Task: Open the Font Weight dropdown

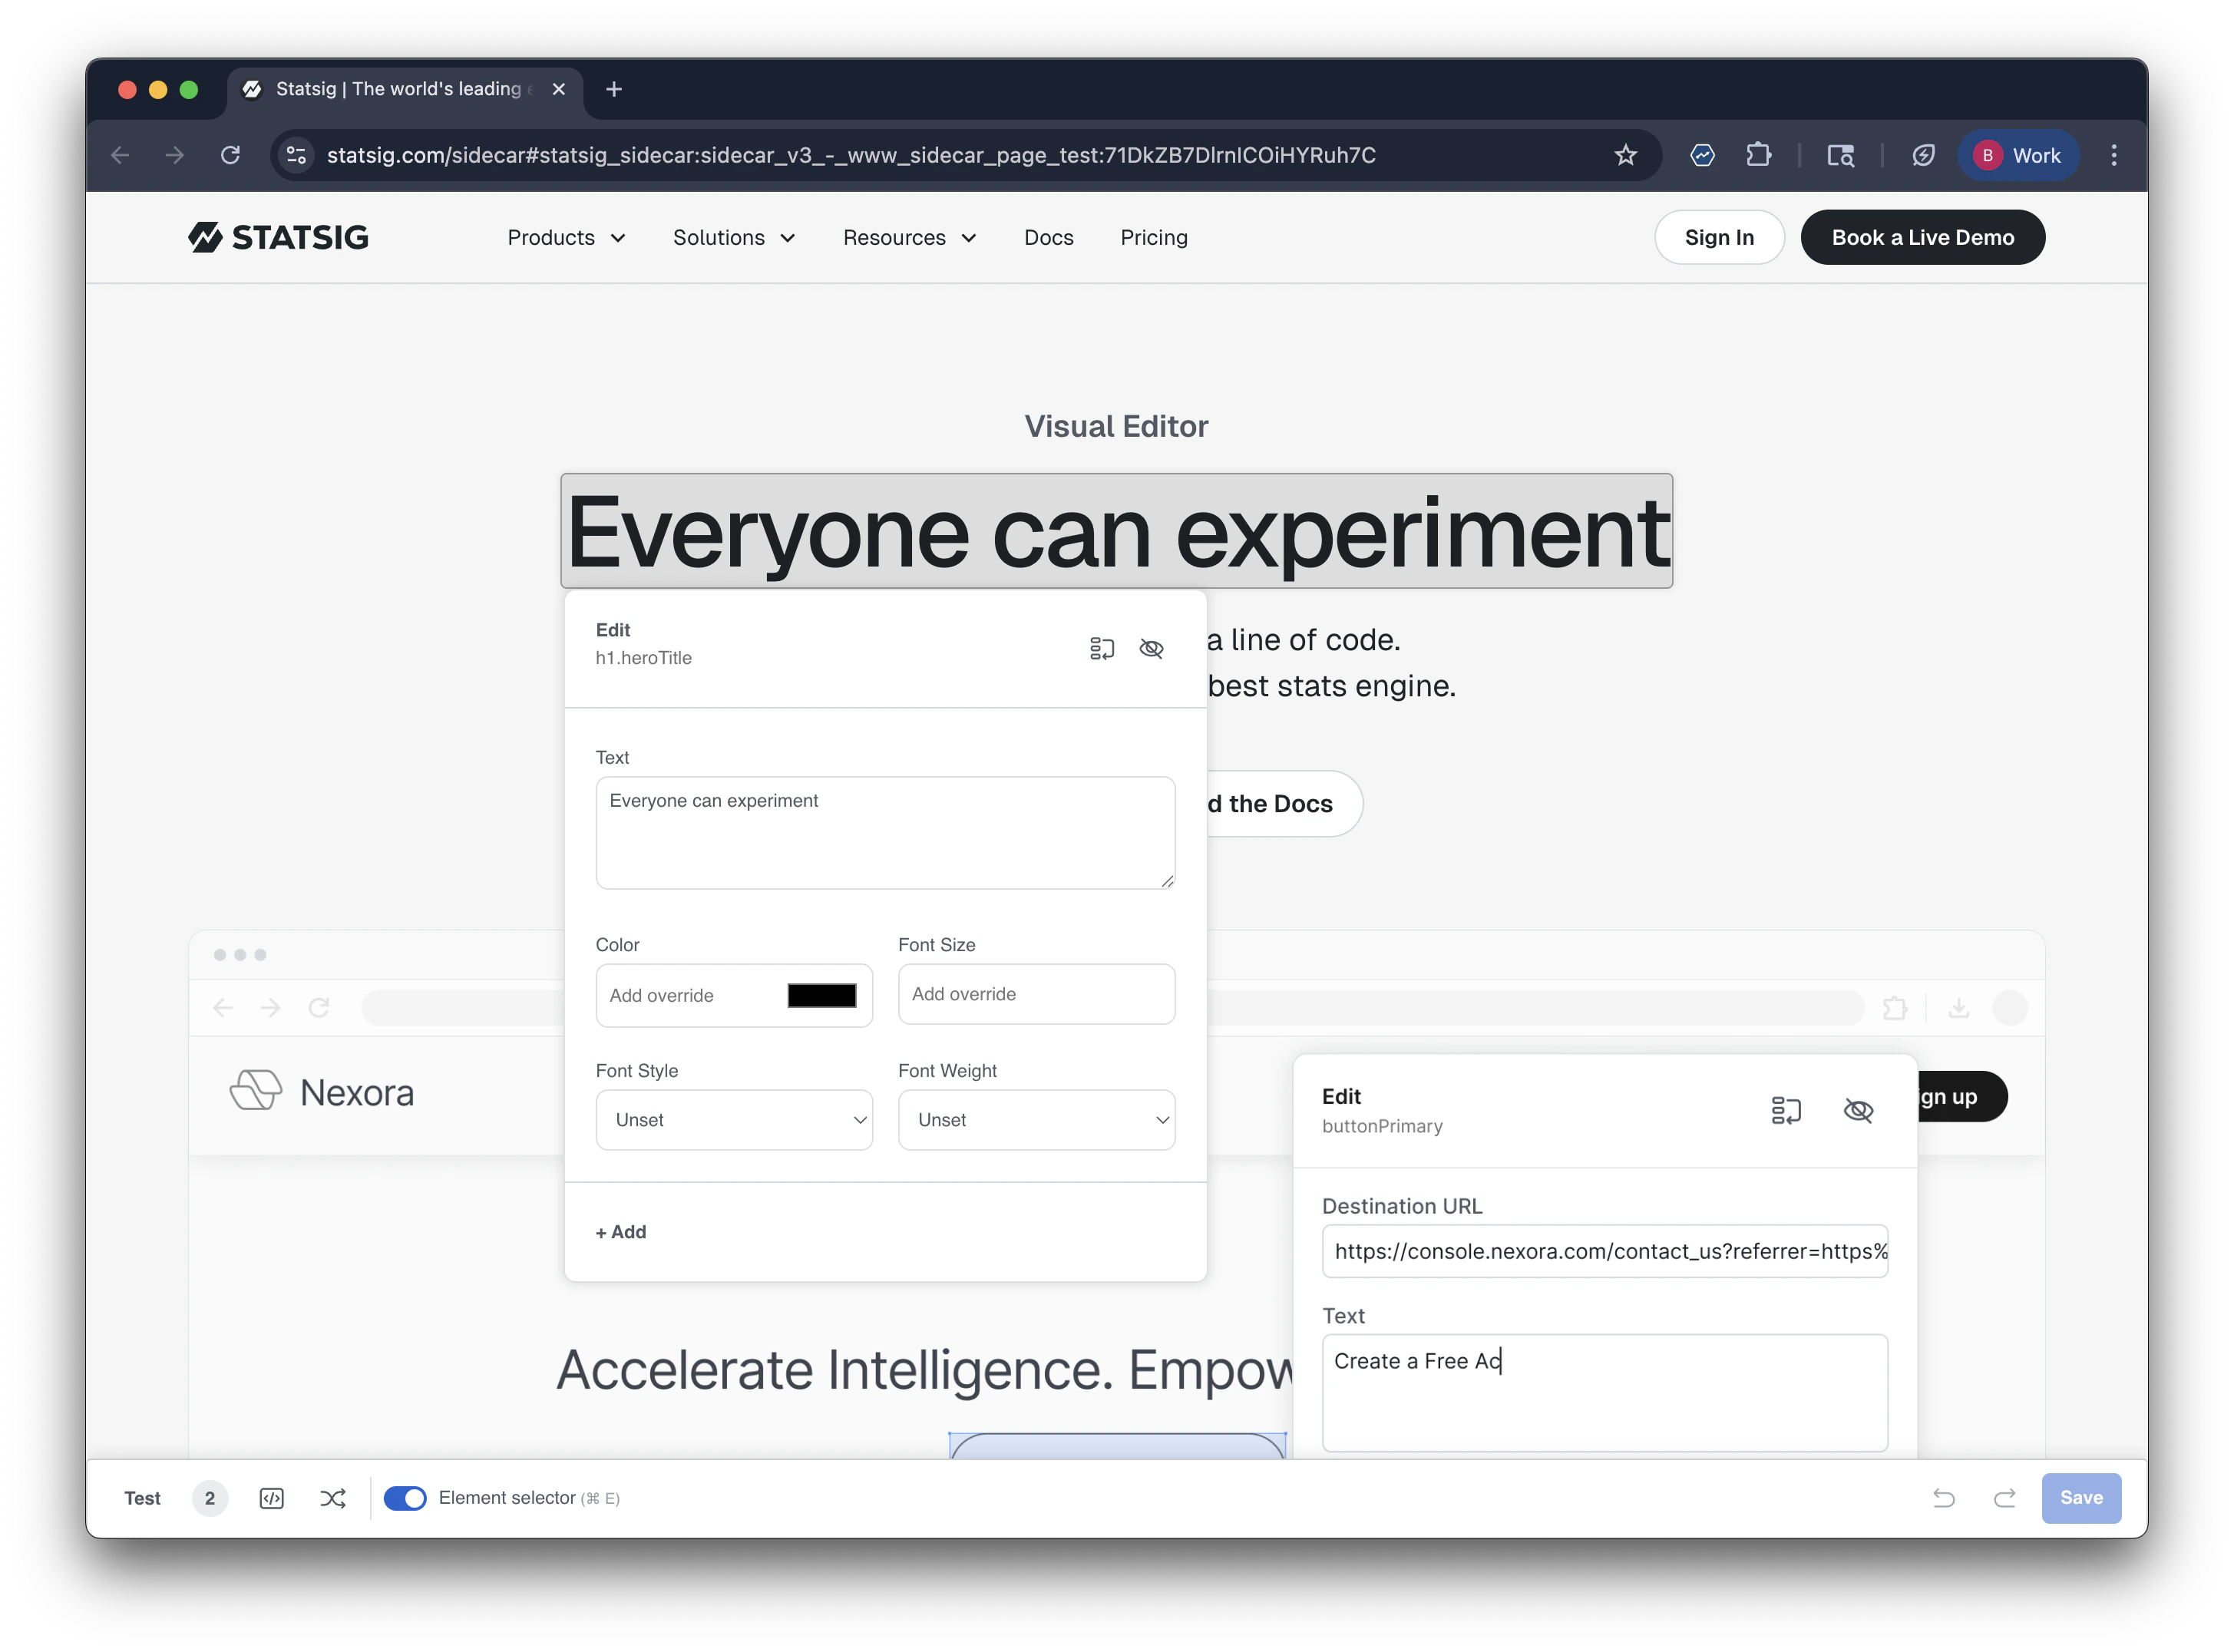Action: pyautogui.click(x=1036, y=1119)
